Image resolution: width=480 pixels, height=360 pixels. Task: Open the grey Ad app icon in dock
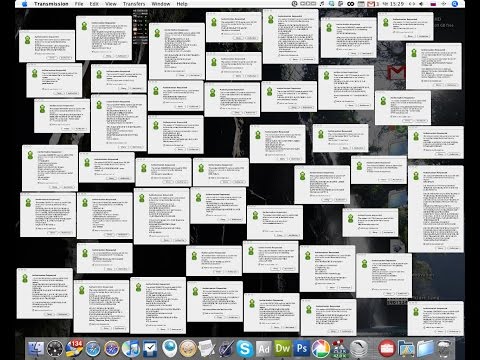264,349
